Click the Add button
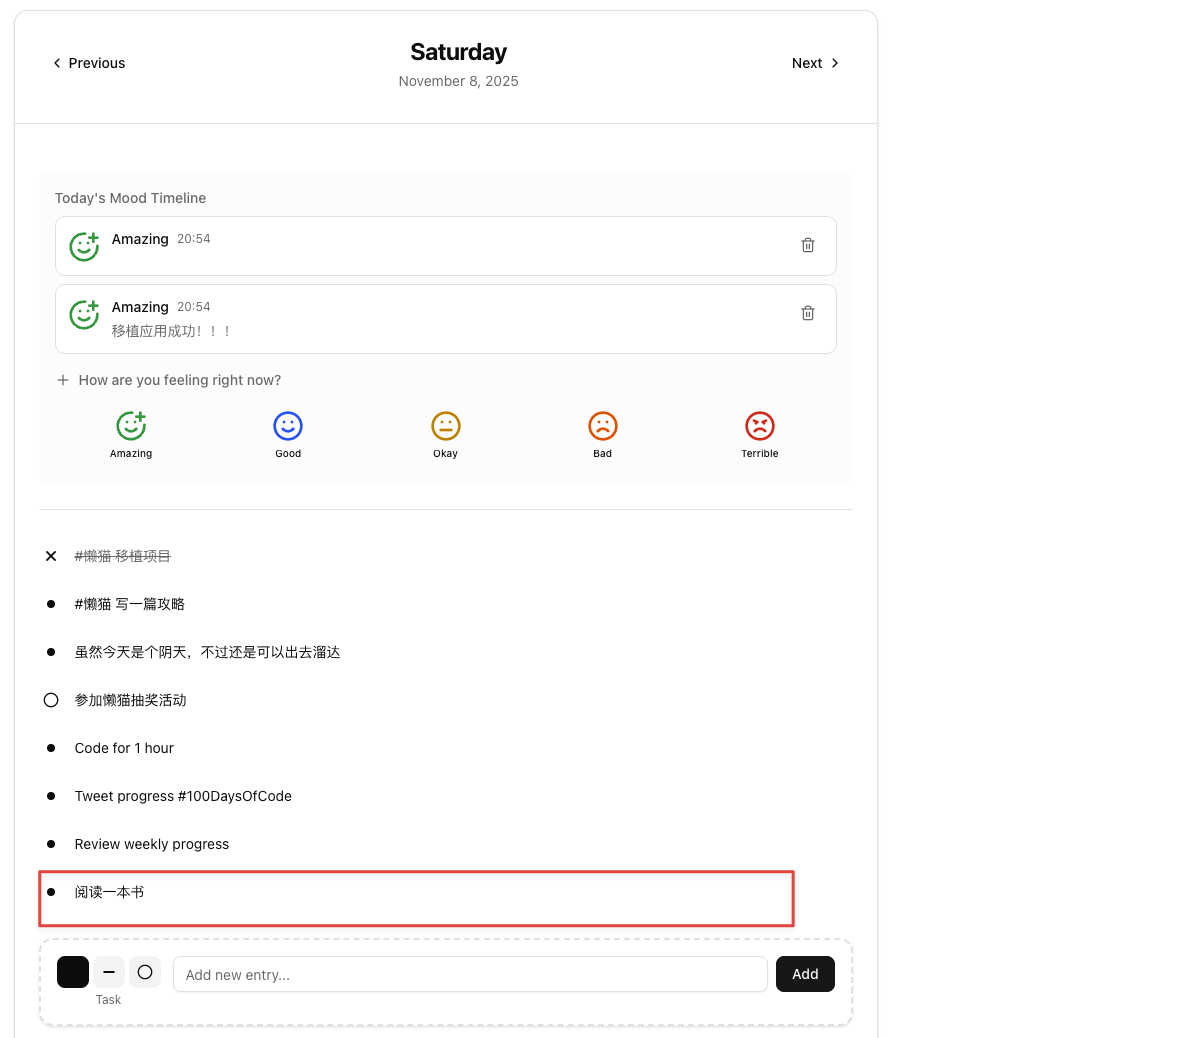The width and height of the screenshot is (1197, 1038). [805, 975]
